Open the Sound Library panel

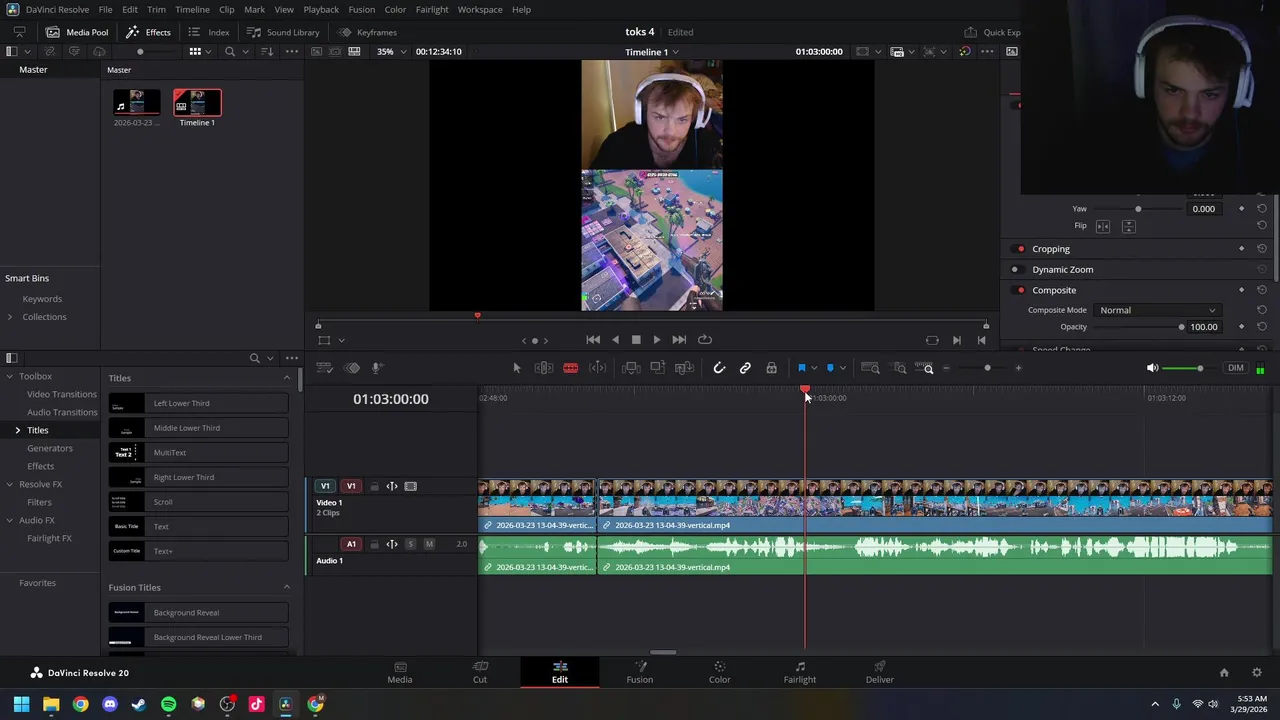[283, 32]
